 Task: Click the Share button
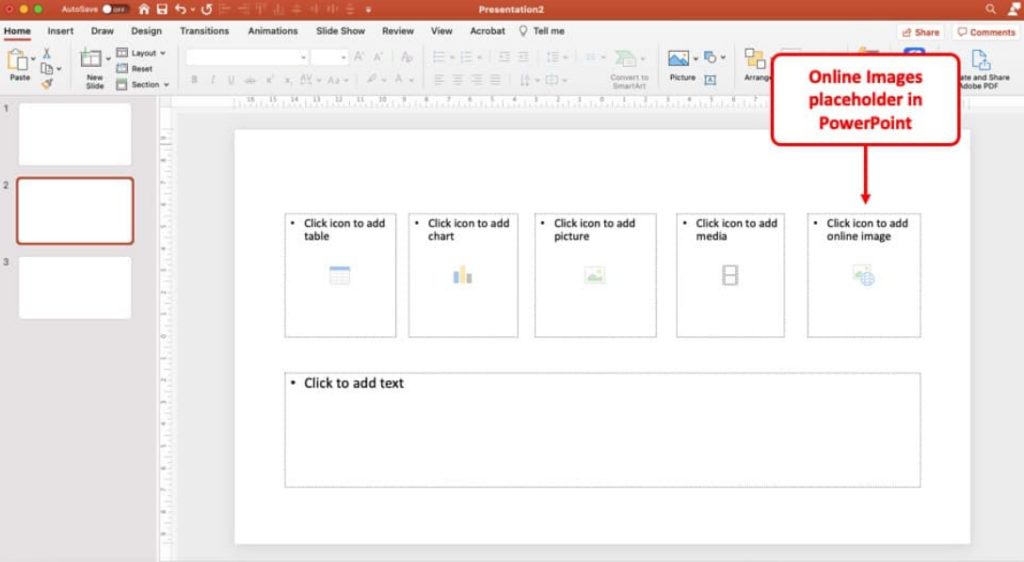pyautogui.click(x=920, y=32)
